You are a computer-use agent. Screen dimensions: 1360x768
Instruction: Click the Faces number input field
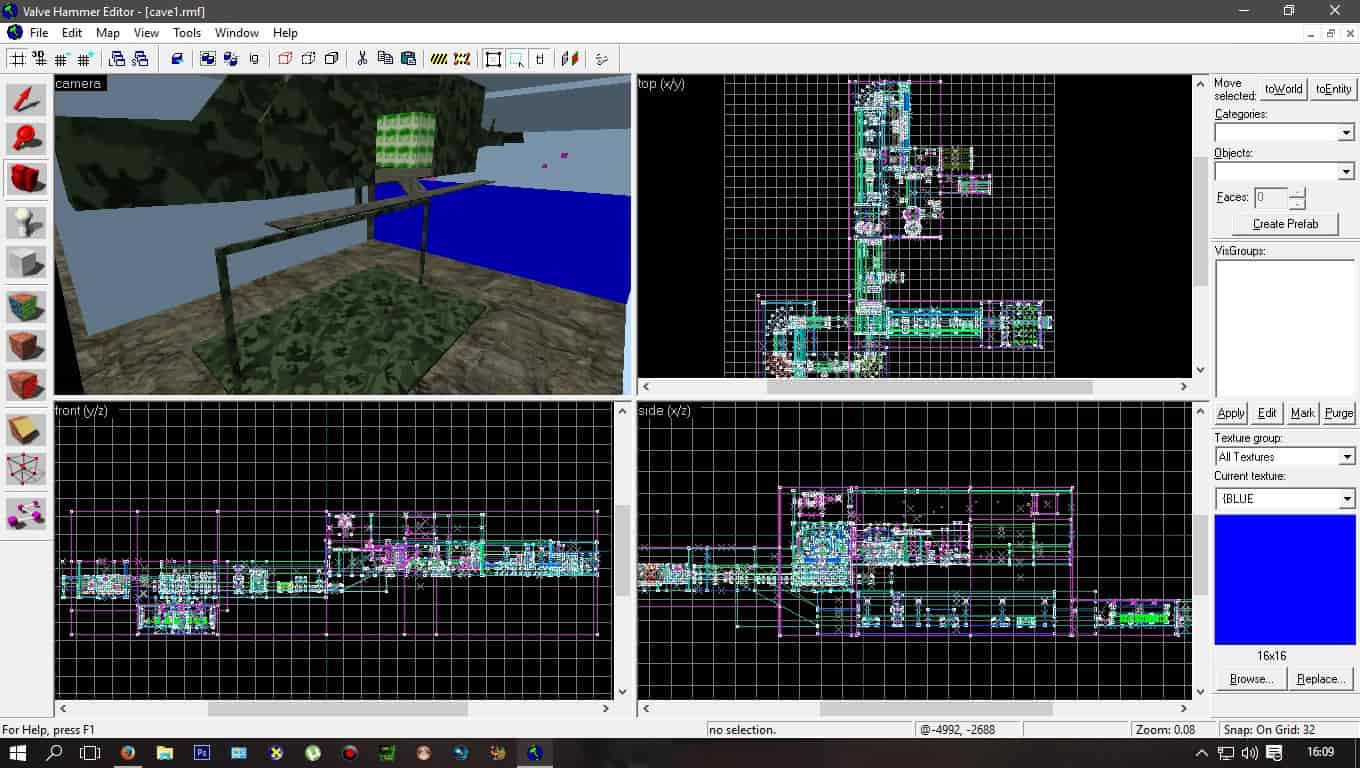point(1270,198)
